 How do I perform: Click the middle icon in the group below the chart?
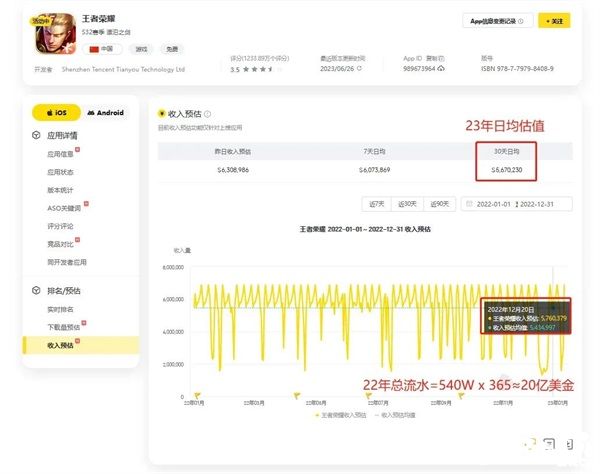pos(549,444)
